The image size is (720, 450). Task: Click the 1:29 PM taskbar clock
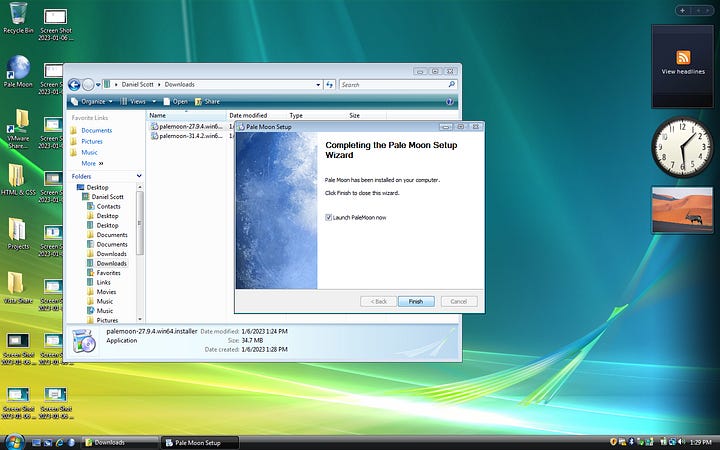tap(700, 442)
